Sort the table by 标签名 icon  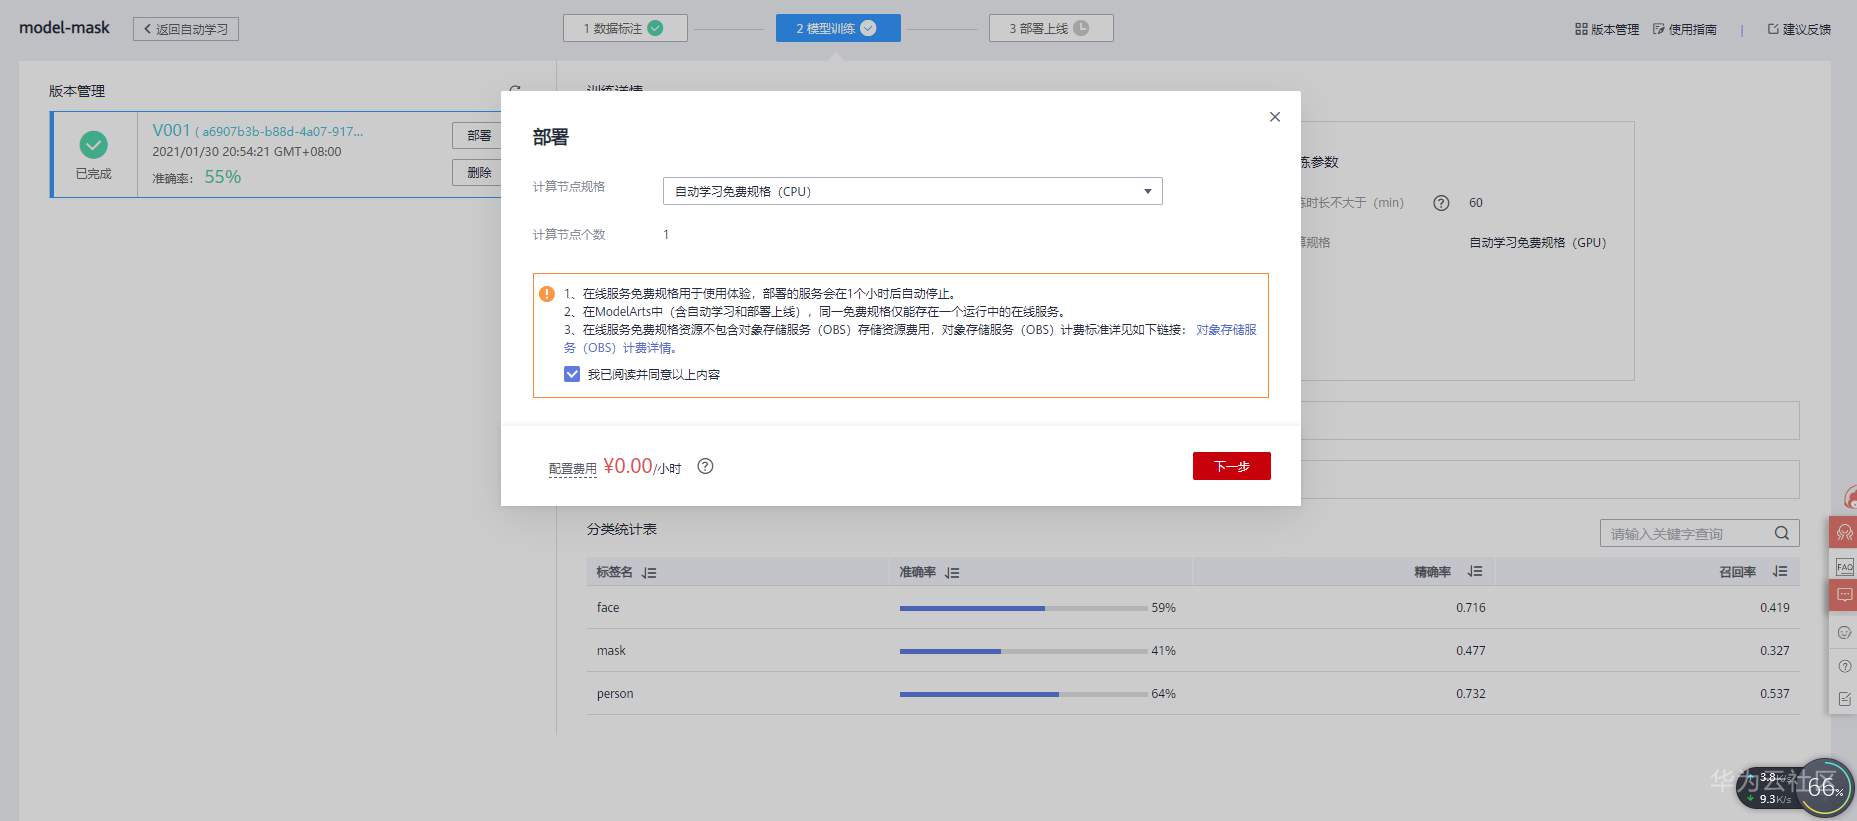pos(649,573)
